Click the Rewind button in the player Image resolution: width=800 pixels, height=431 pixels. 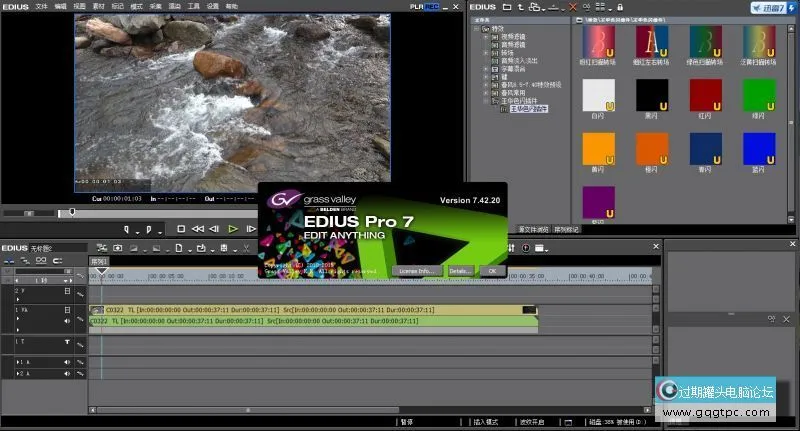point(198,229)
